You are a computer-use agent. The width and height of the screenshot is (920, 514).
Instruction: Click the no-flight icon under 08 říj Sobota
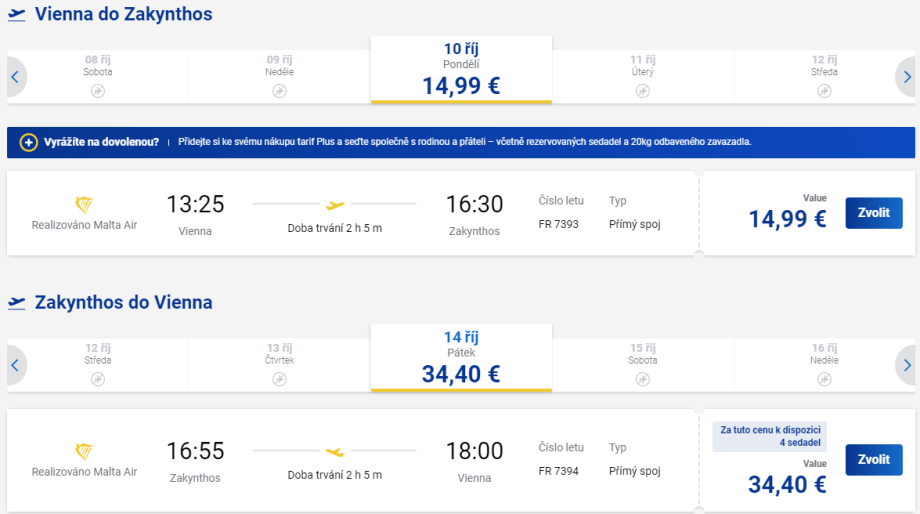(98, 91)
